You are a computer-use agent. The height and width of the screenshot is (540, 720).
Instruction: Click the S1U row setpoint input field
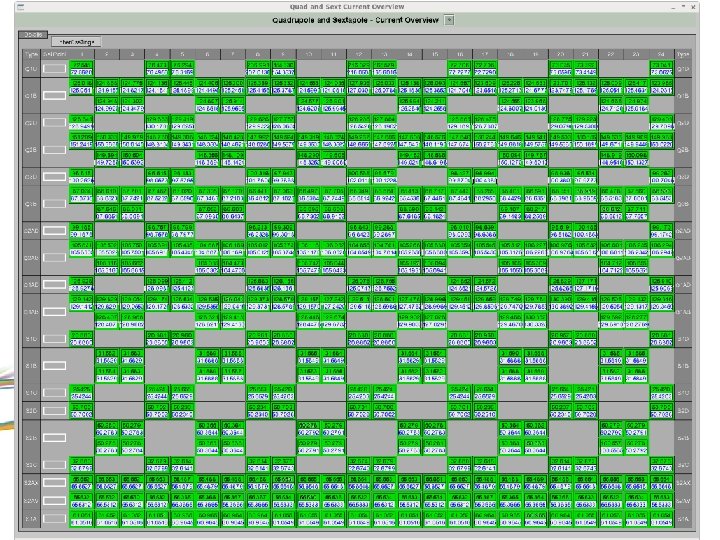55,393
